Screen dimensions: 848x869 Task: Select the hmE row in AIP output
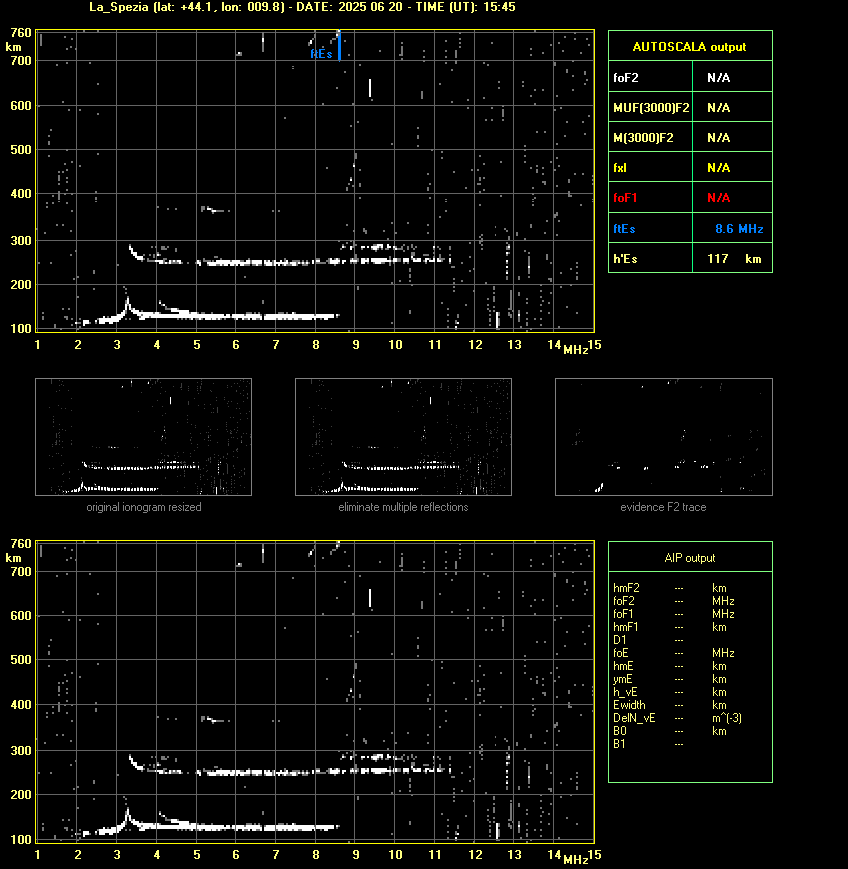click(677, 666)
